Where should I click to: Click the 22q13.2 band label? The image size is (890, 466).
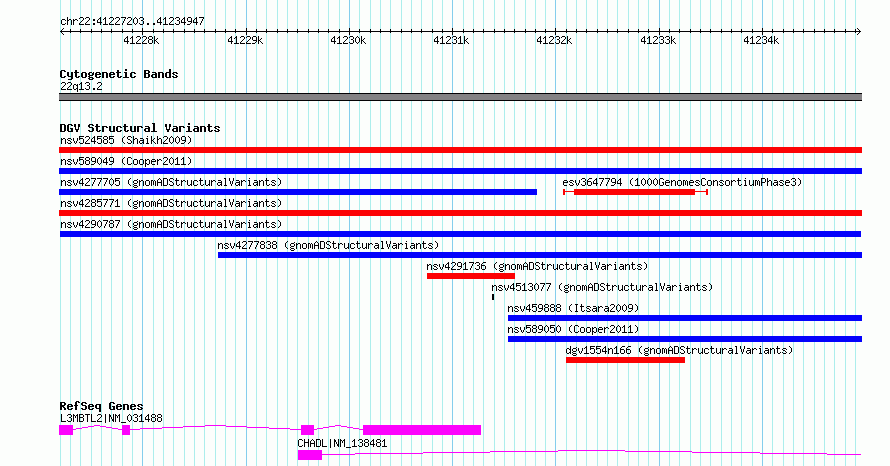(81, 86)
